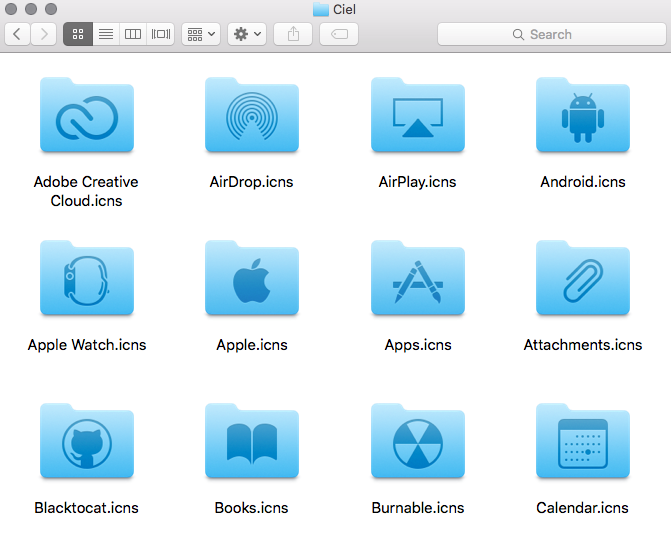Viewport: 671px width, 553px height.
Task: Click the Edit Tags button
Action: tap(339, 34)
